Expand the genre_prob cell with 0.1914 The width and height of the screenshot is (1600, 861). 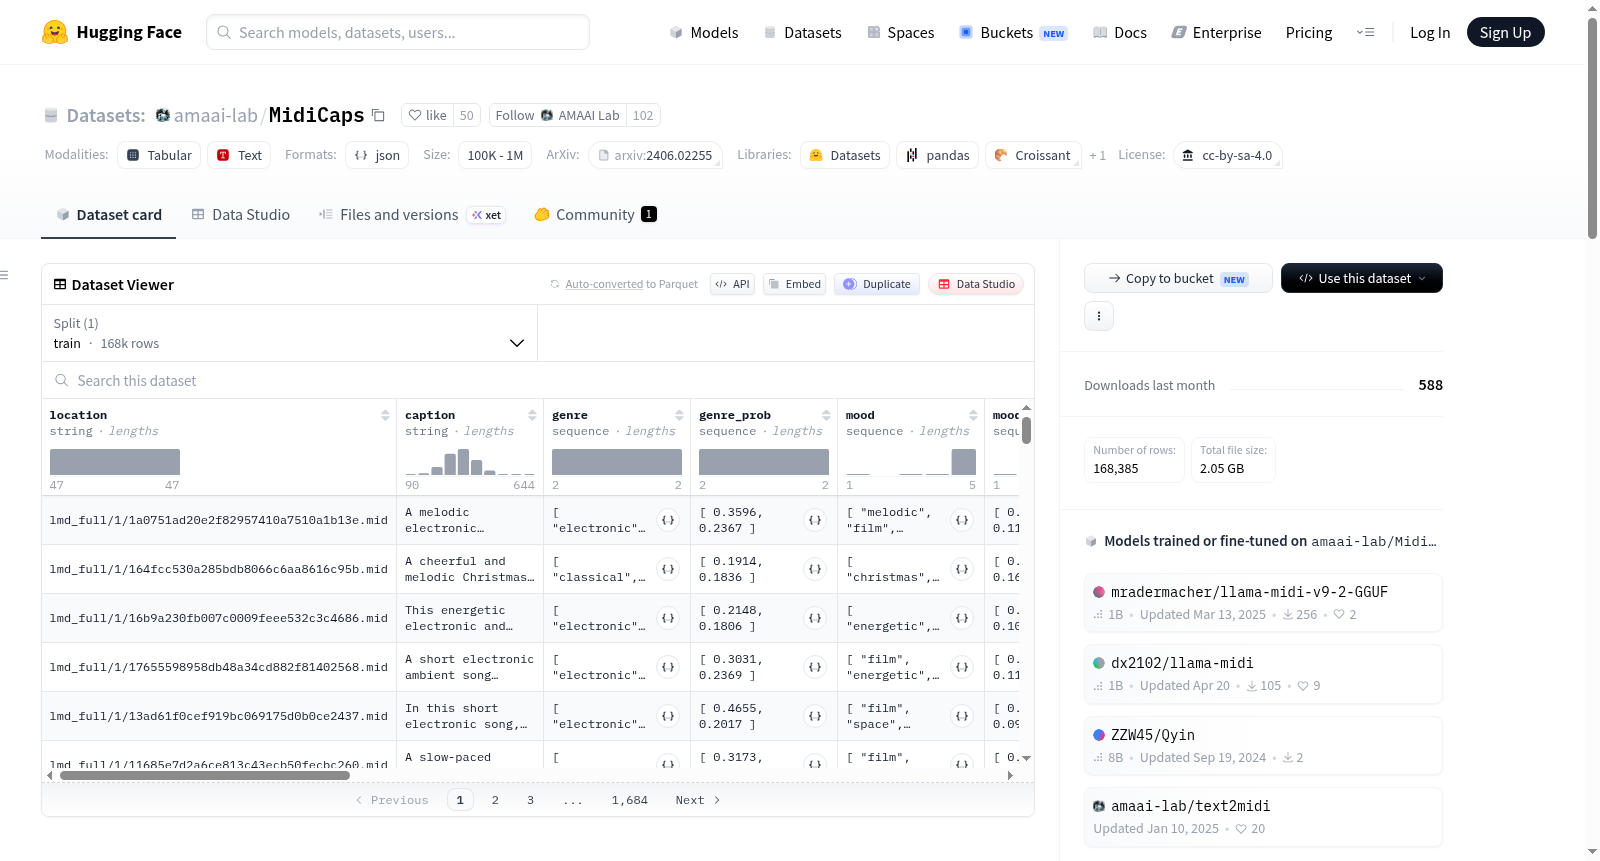[x=815, y=569]
